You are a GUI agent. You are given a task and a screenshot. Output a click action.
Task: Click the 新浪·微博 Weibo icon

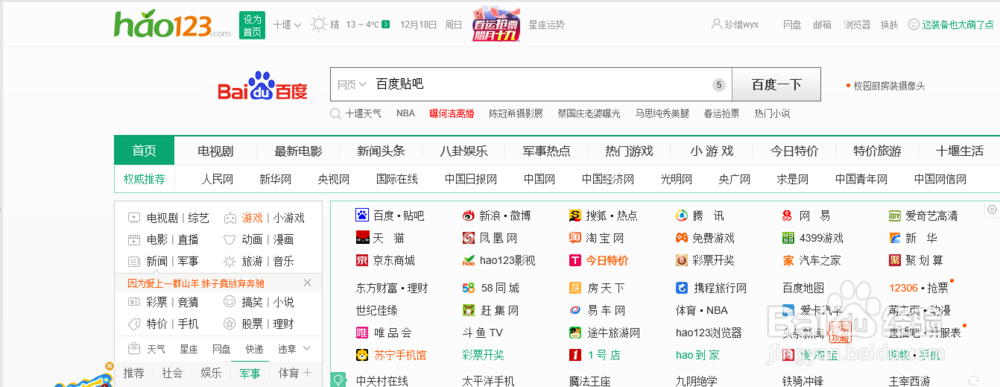tap(469, 215)
